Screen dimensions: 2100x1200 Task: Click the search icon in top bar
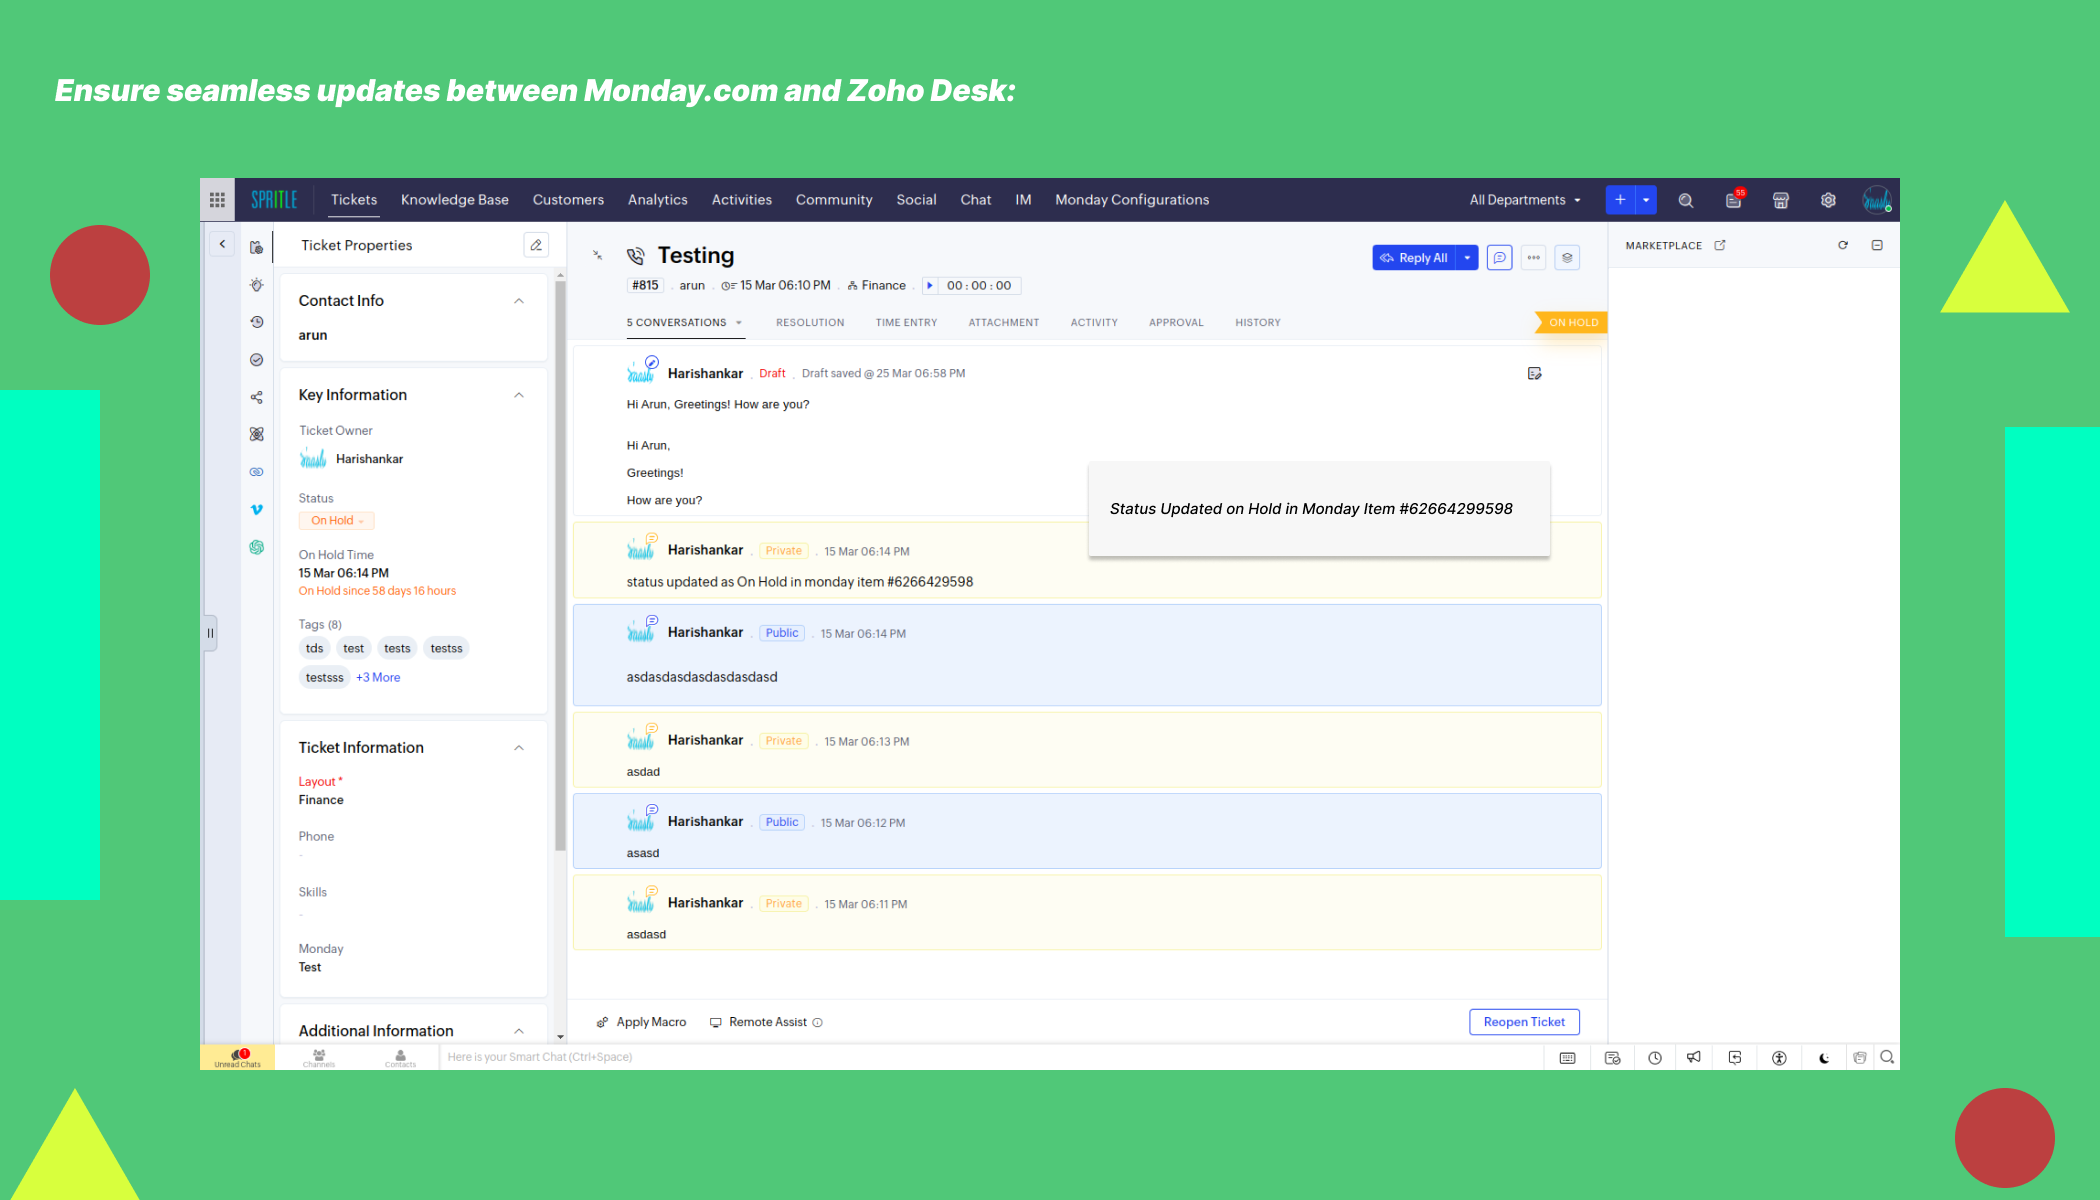tap(1686, 200)
